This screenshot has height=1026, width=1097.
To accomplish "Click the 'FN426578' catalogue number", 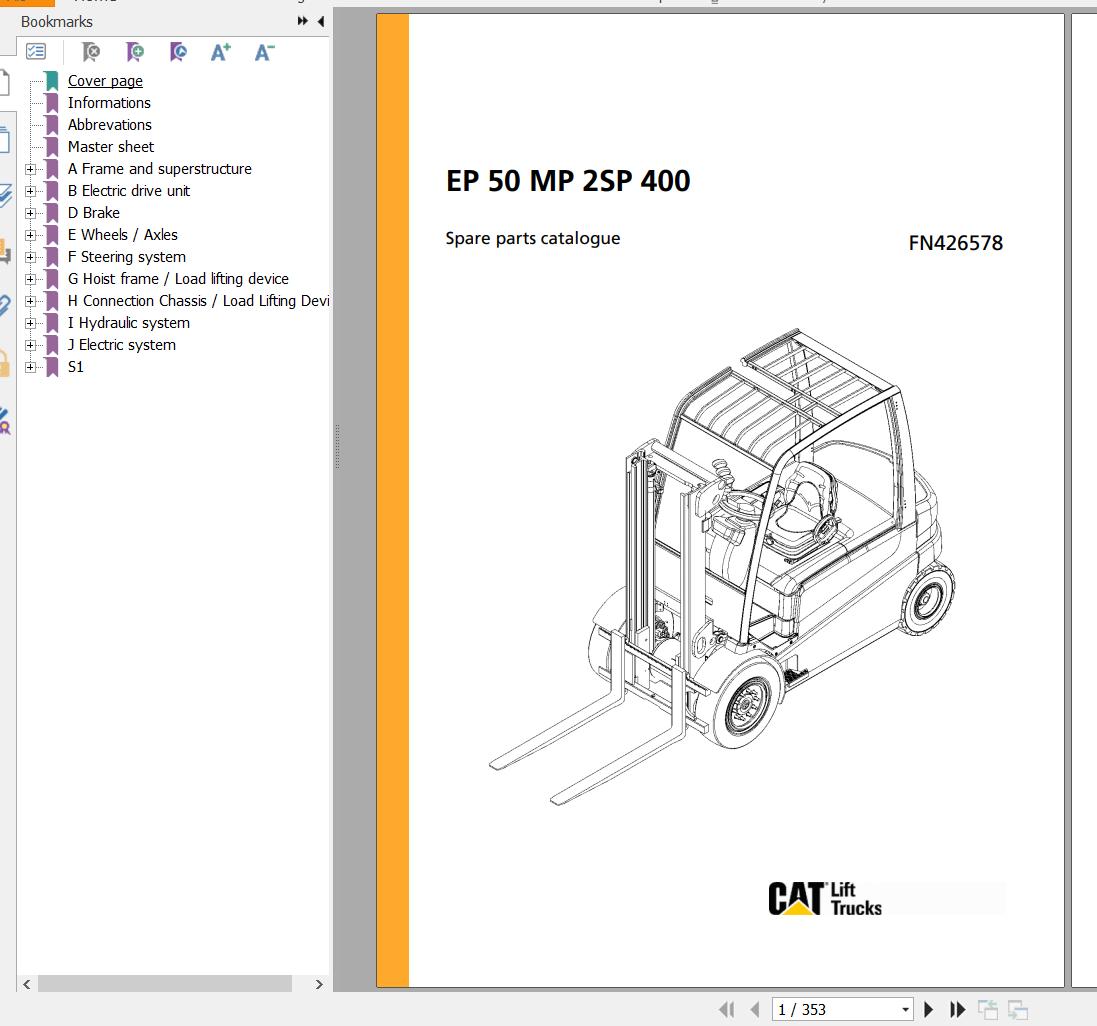I will point(956,243).
